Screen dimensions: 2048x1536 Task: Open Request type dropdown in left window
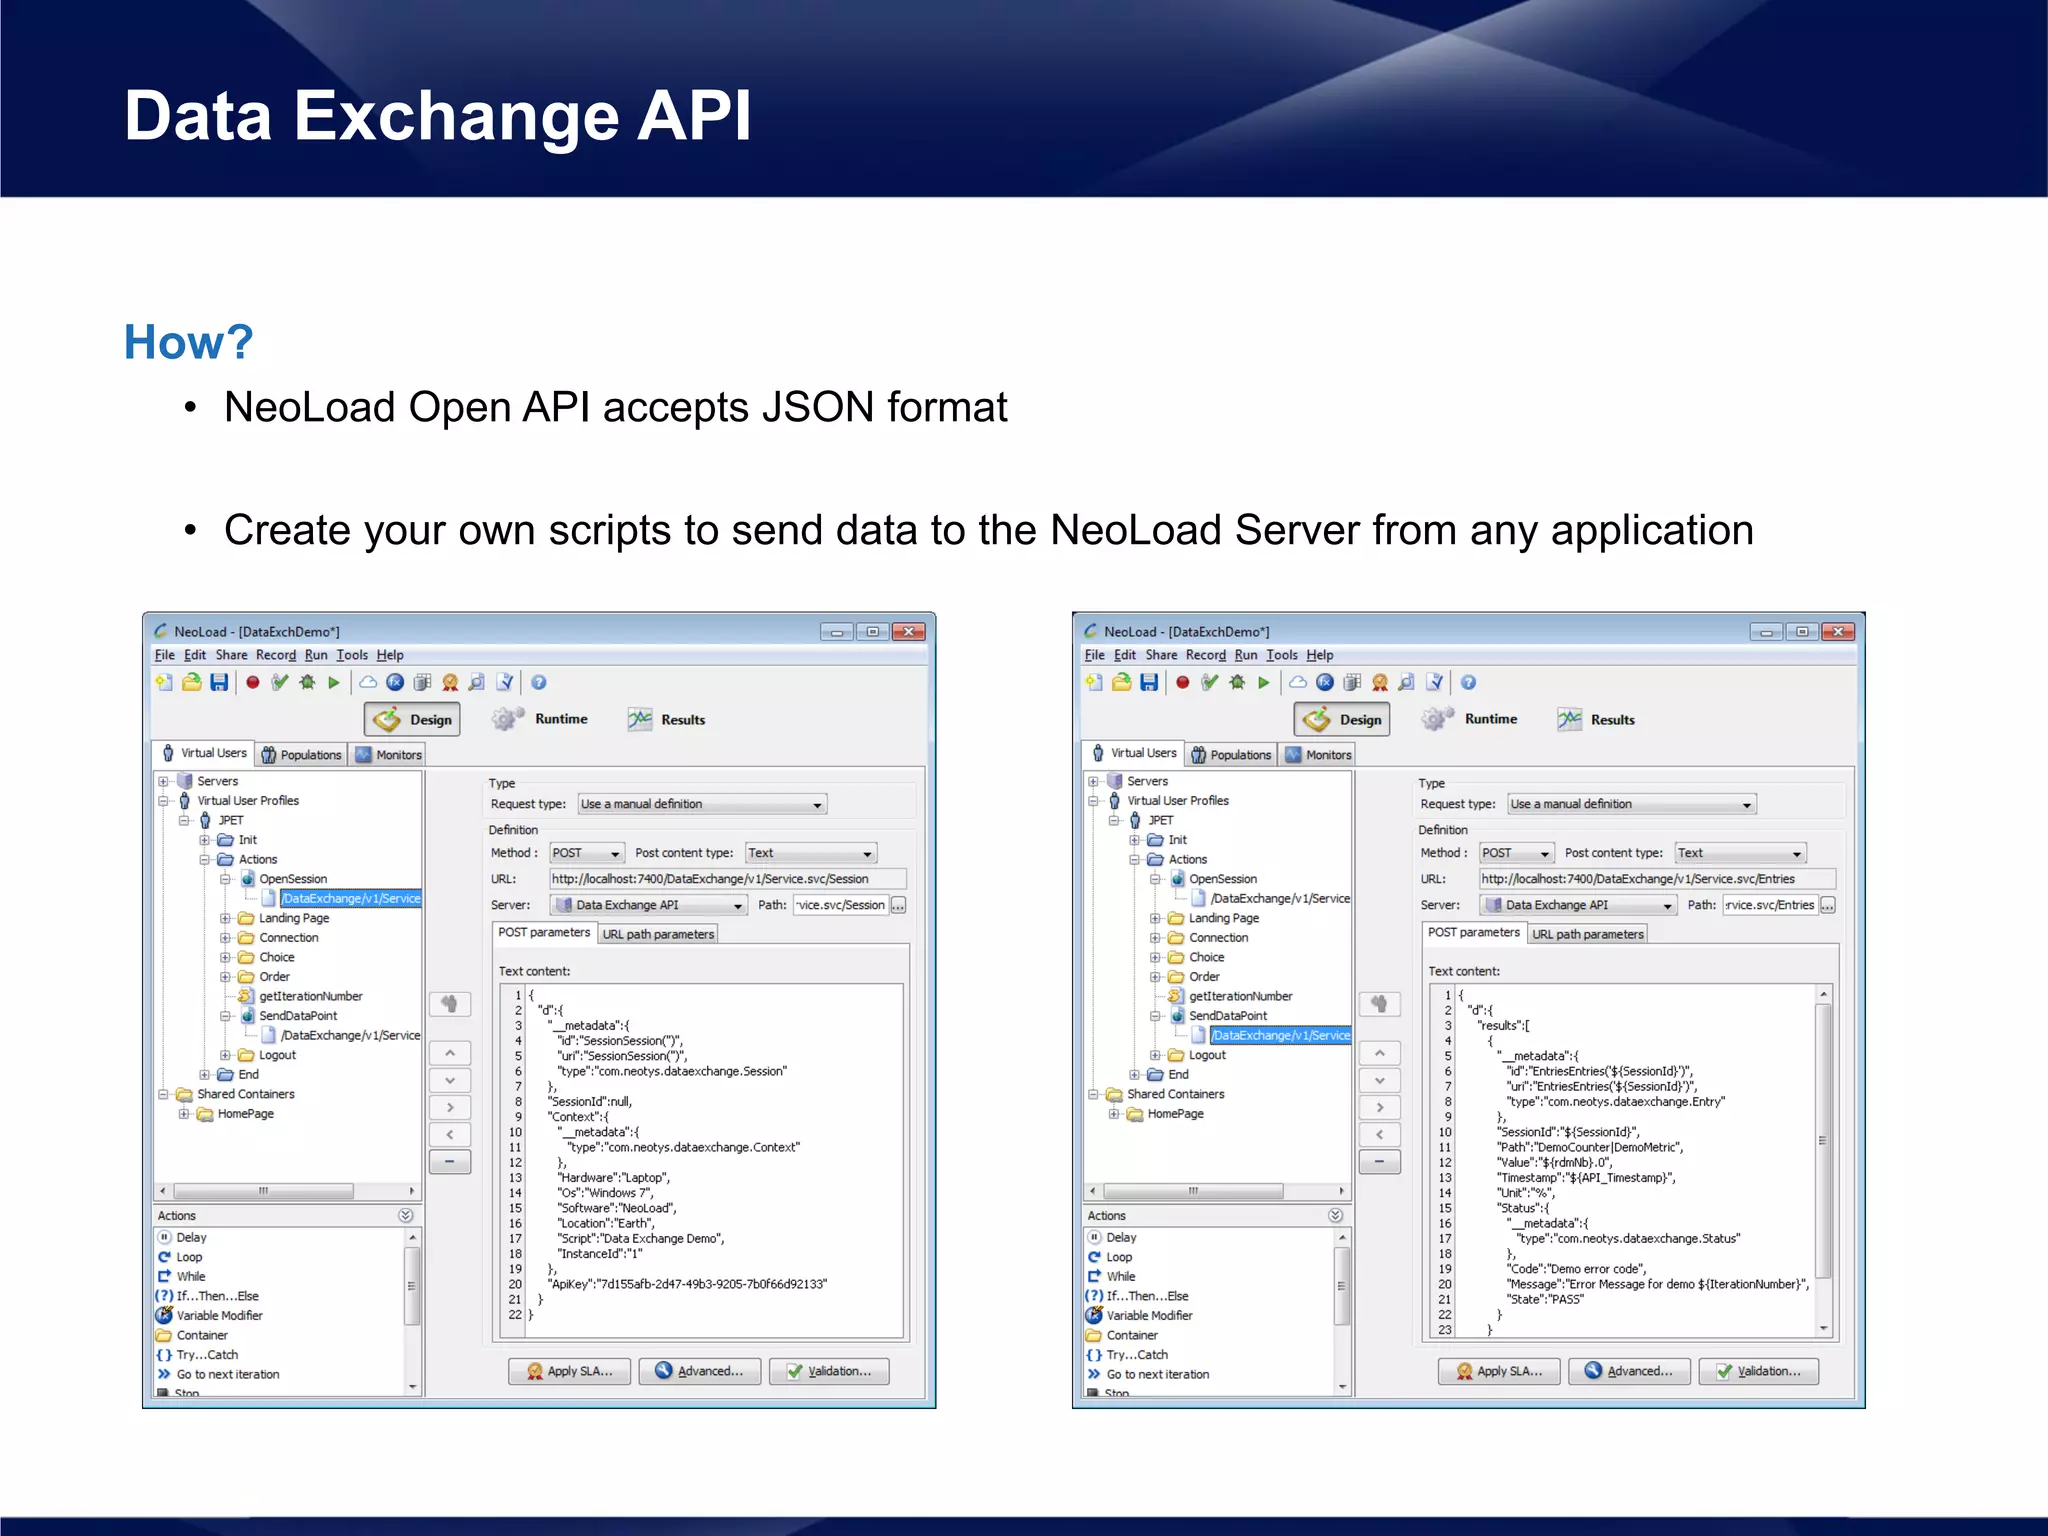(x=702, y=804)
